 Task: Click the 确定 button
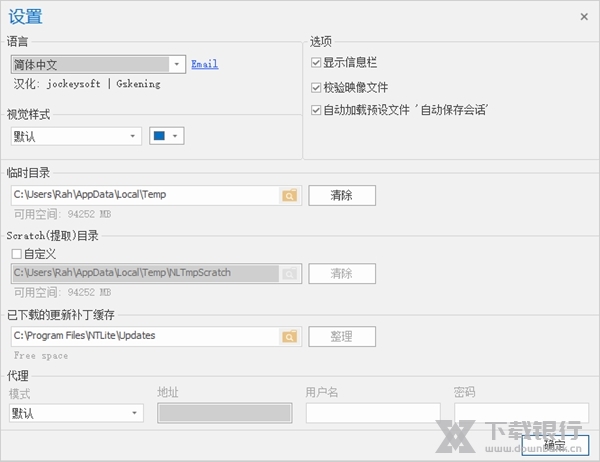point(555,445)
